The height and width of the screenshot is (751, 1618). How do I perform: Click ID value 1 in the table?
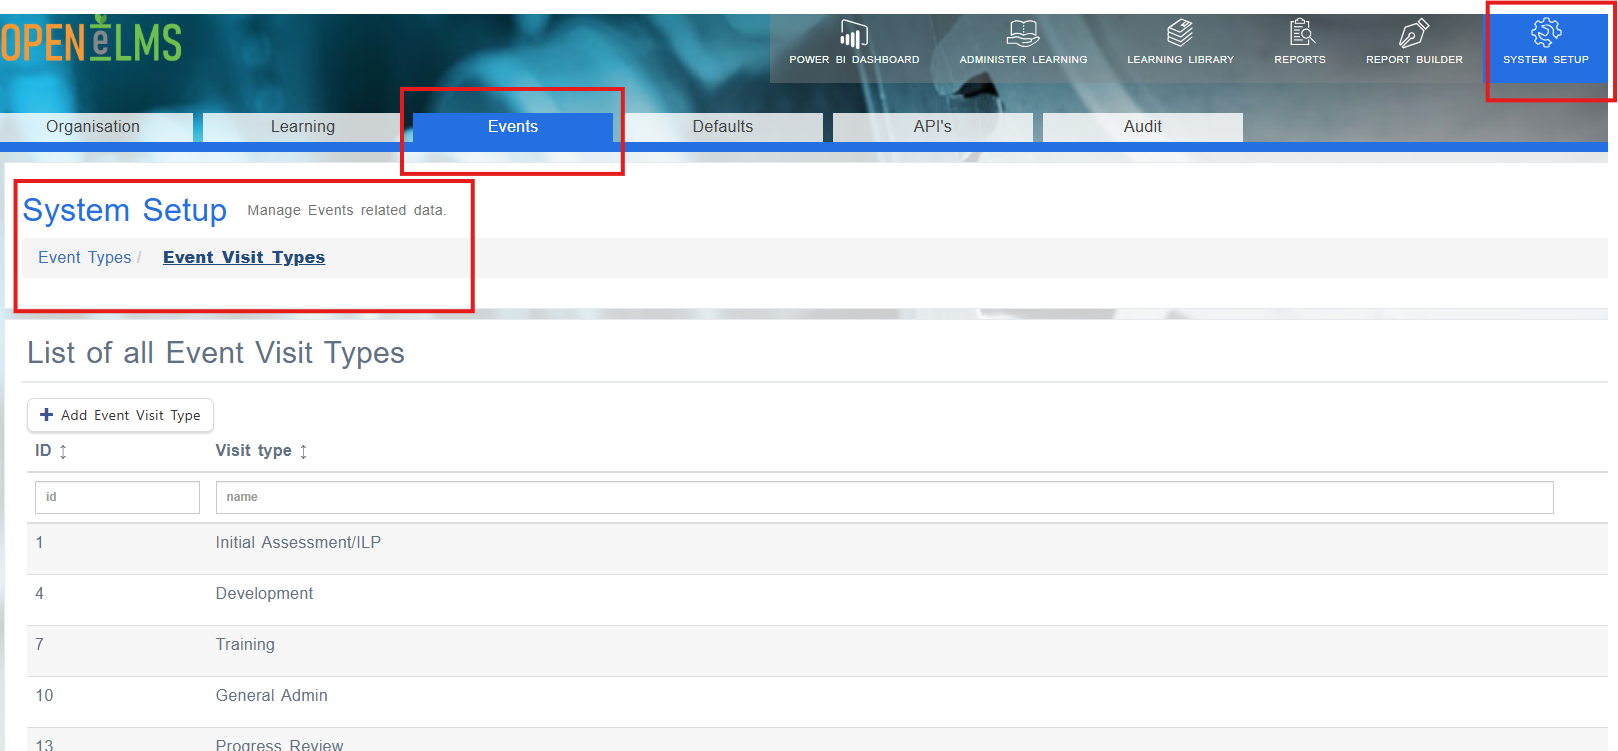coord(40,543)
